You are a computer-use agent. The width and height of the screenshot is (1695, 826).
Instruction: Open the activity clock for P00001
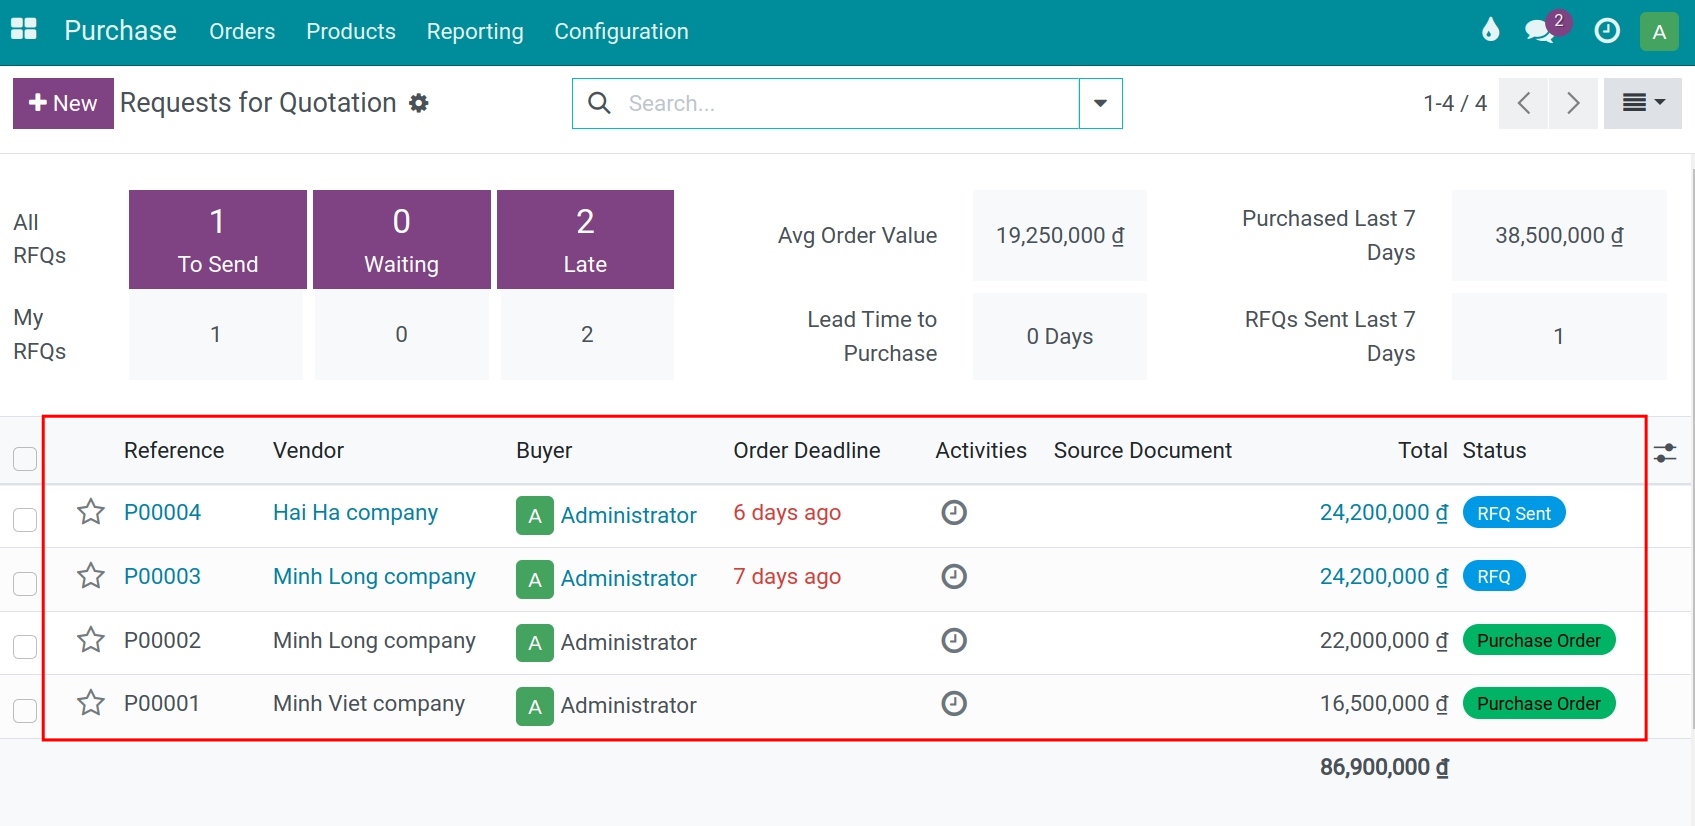(954, 704)
